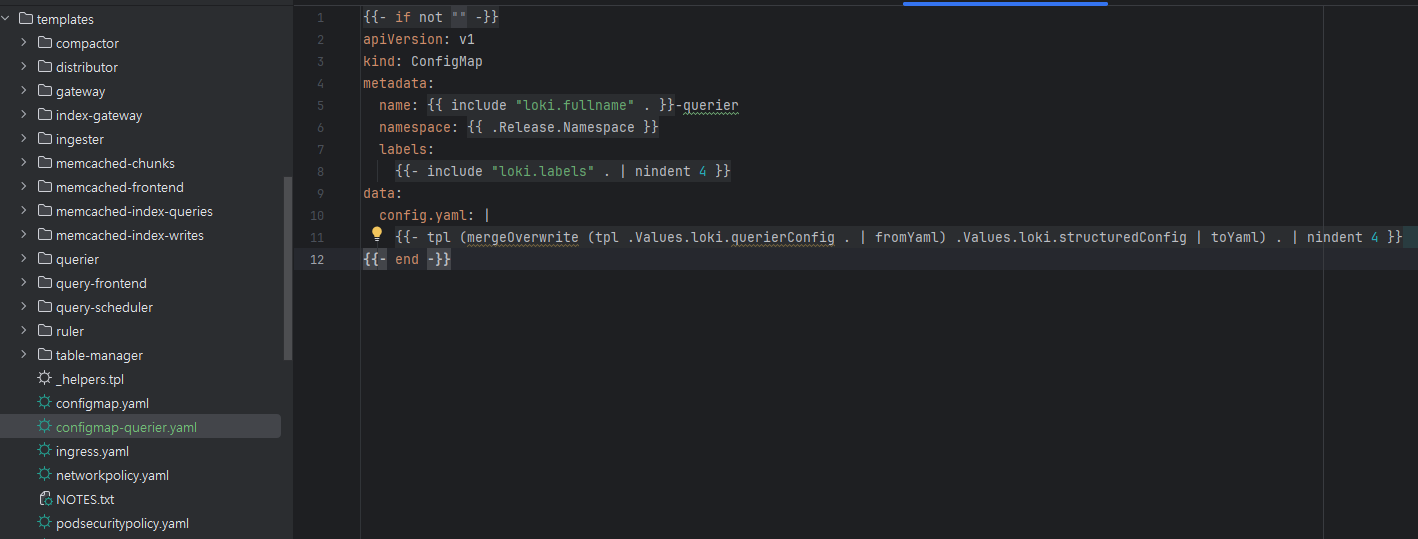
Task: Expand the memcached-chunks folder chevron
Action: point(24,163)
